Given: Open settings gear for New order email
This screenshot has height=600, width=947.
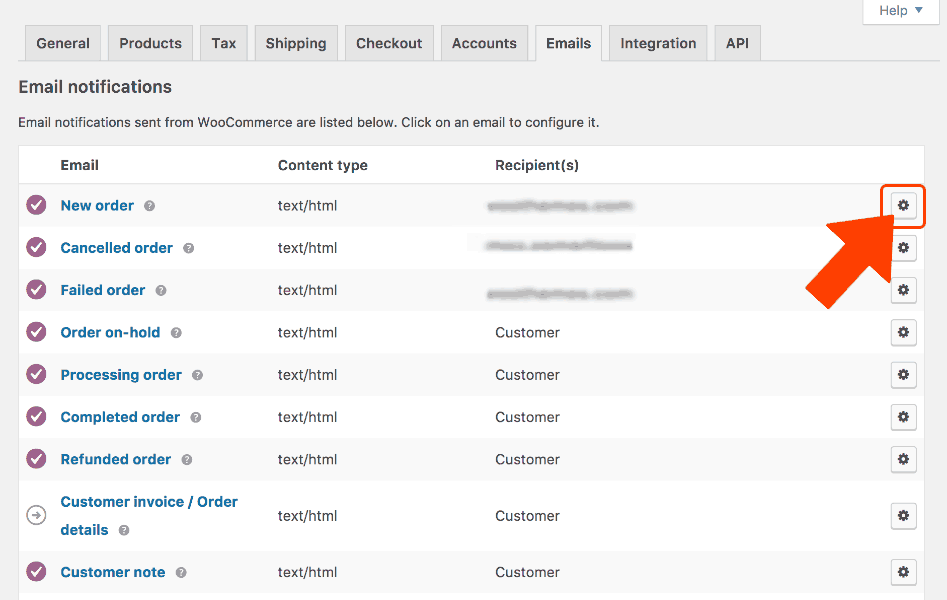Looking at the screenshot, I should 903,205.
